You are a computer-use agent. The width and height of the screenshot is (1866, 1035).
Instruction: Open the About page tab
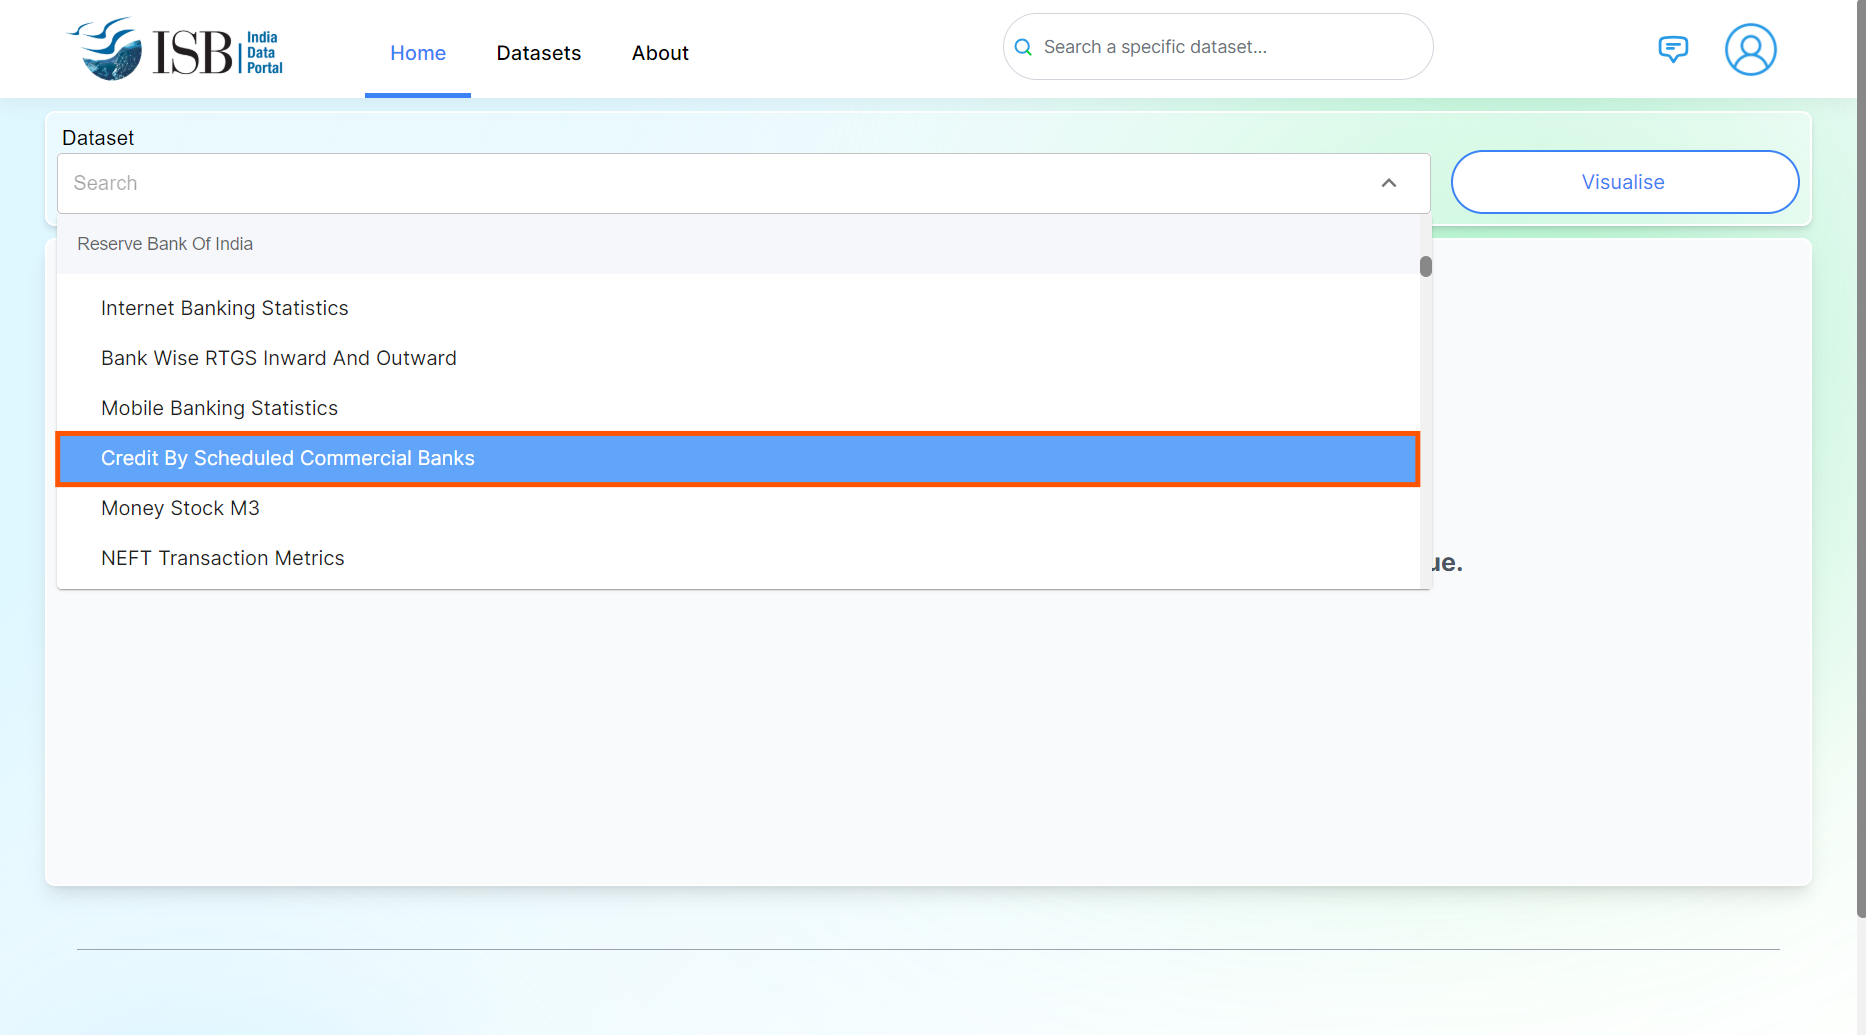[660, 53]
